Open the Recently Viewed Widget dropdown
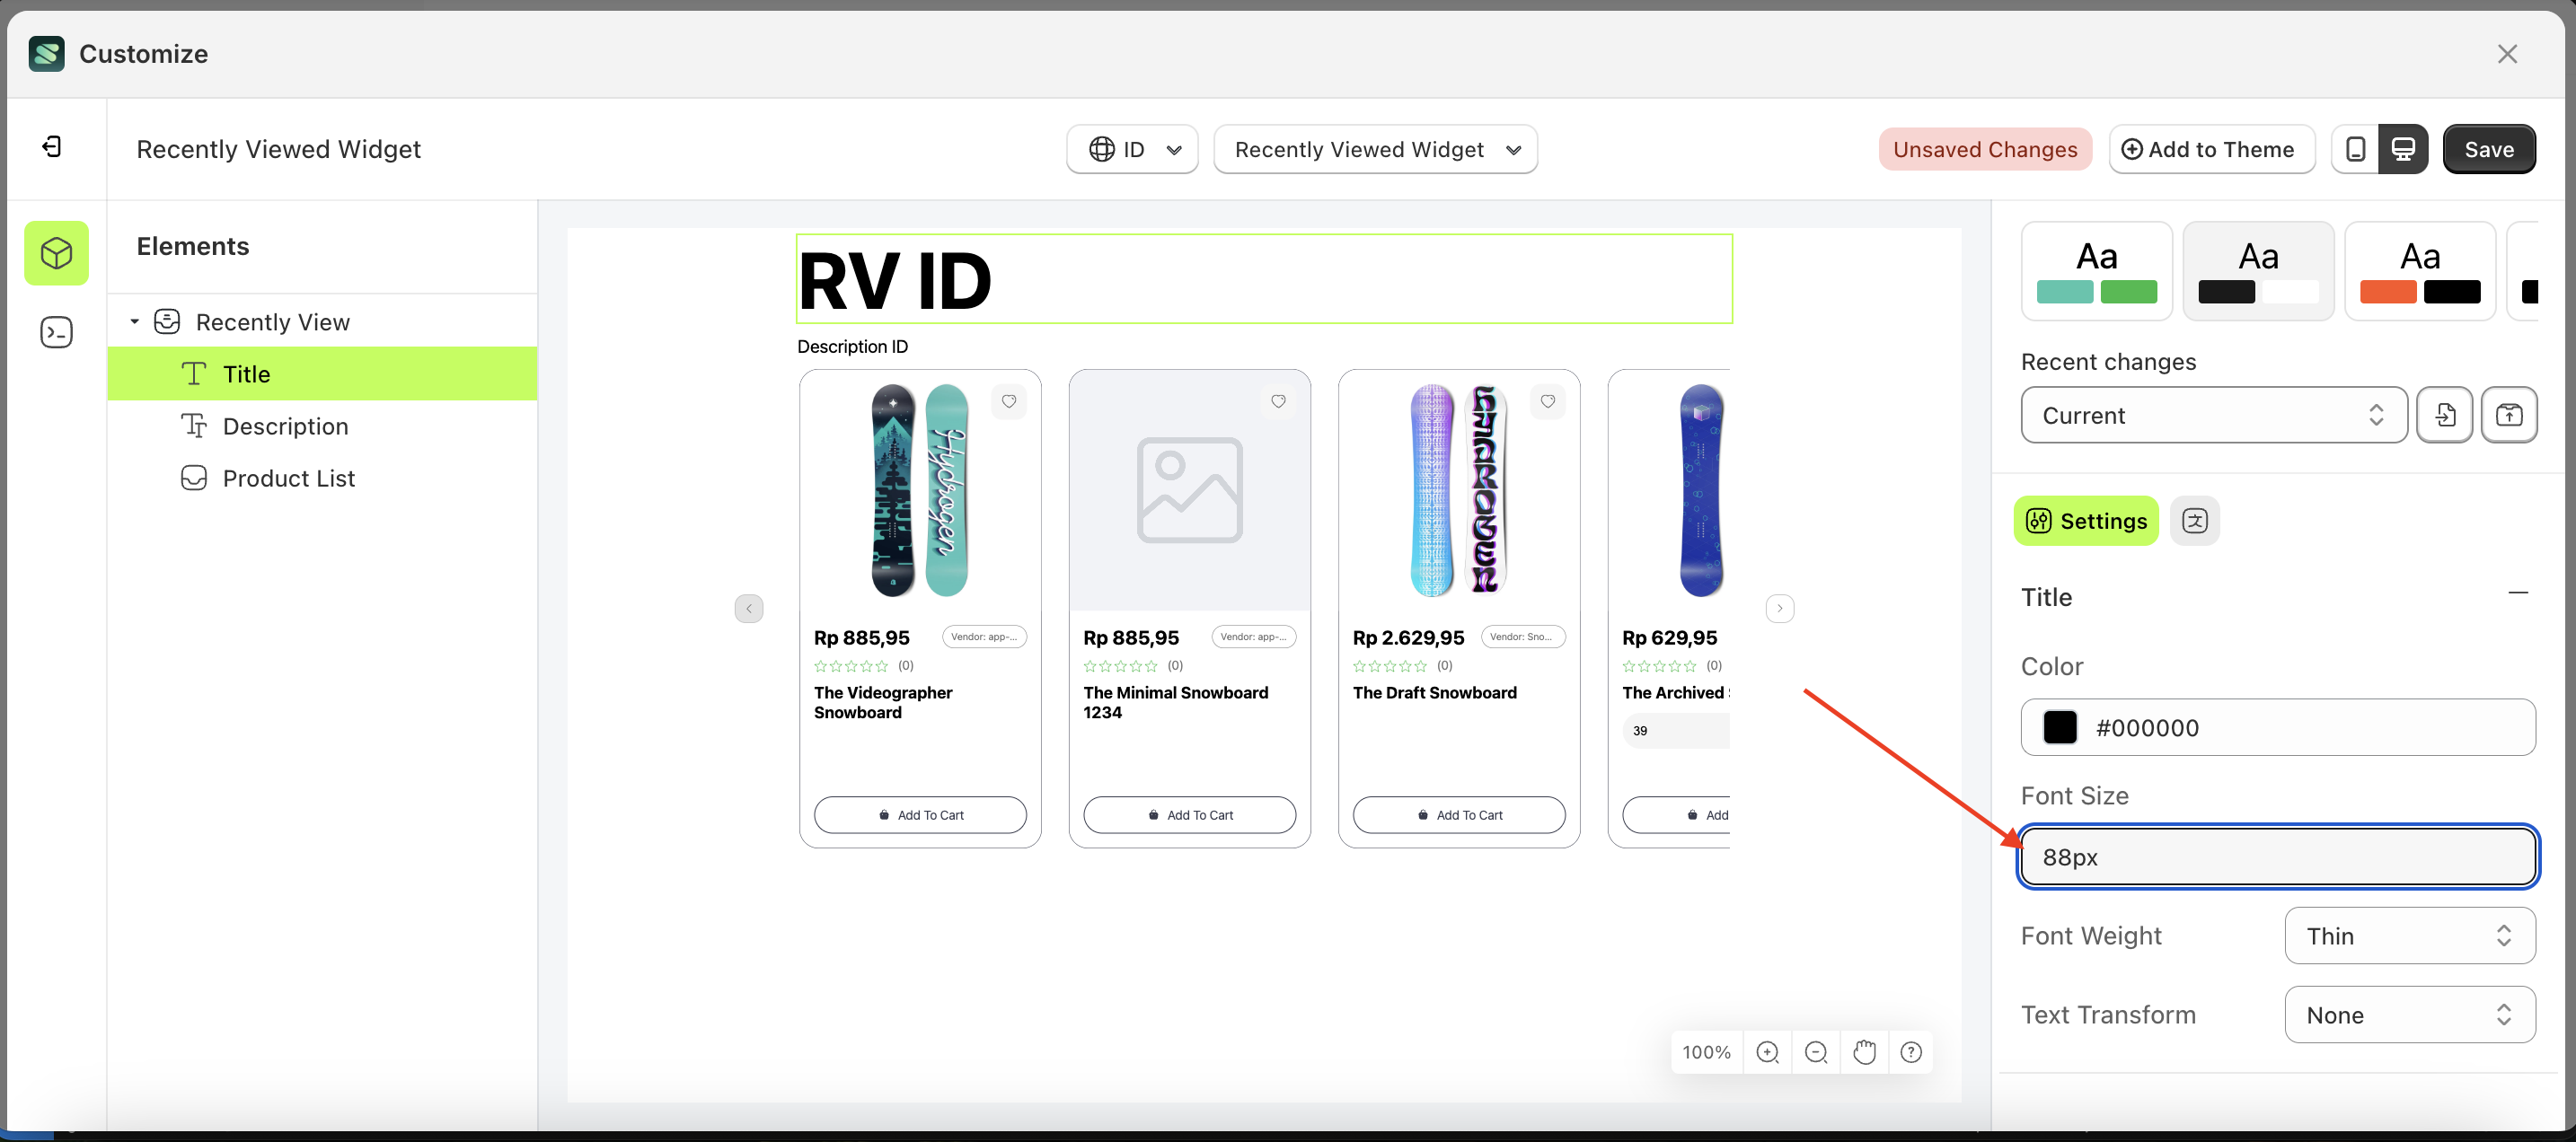 click(x=1375, y=148)
